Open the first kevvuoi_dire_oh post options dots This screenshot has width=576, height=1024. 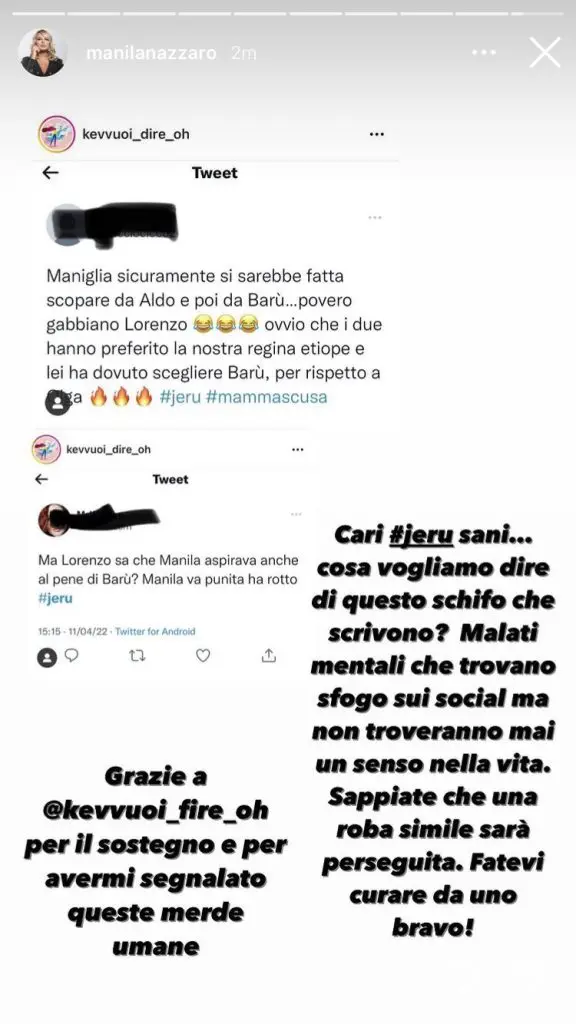(377, 134)
